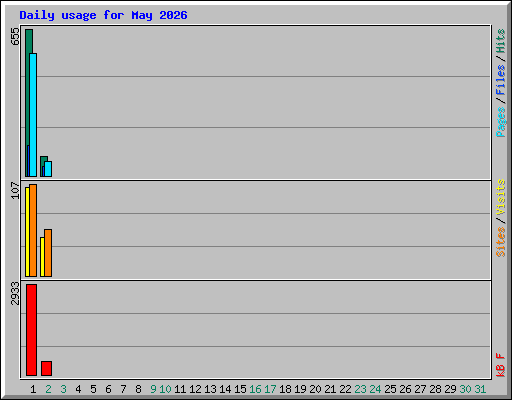Screen dimensions: 512x400
Task: Click day 19 label on the x-axis
Action: pyautogui.click(x=300, y=389)
